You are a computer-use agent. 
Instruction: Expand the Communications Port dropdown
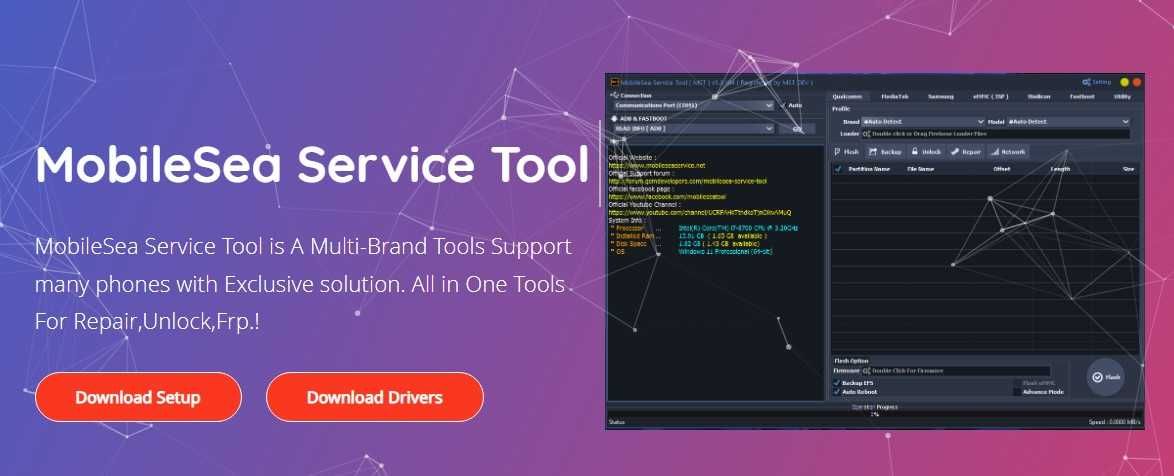[693, 106]
